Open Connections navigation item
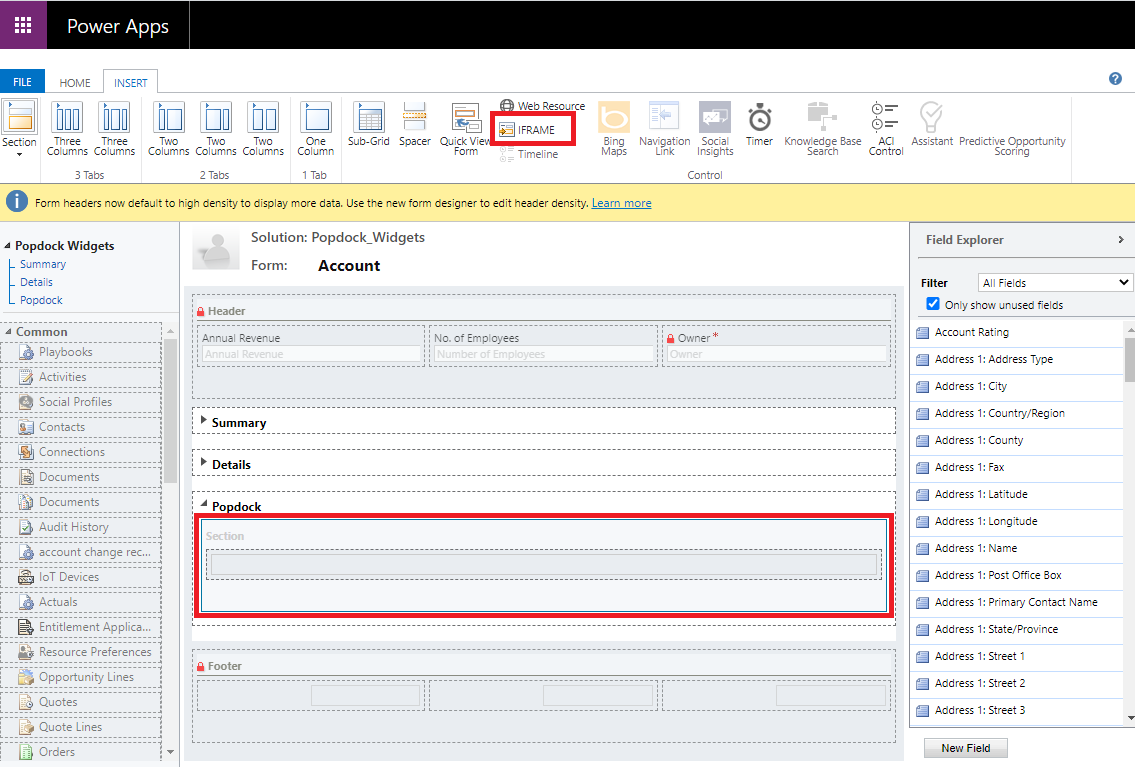The height and width of the screenshot is (767, 1135). tap(81, 452)
